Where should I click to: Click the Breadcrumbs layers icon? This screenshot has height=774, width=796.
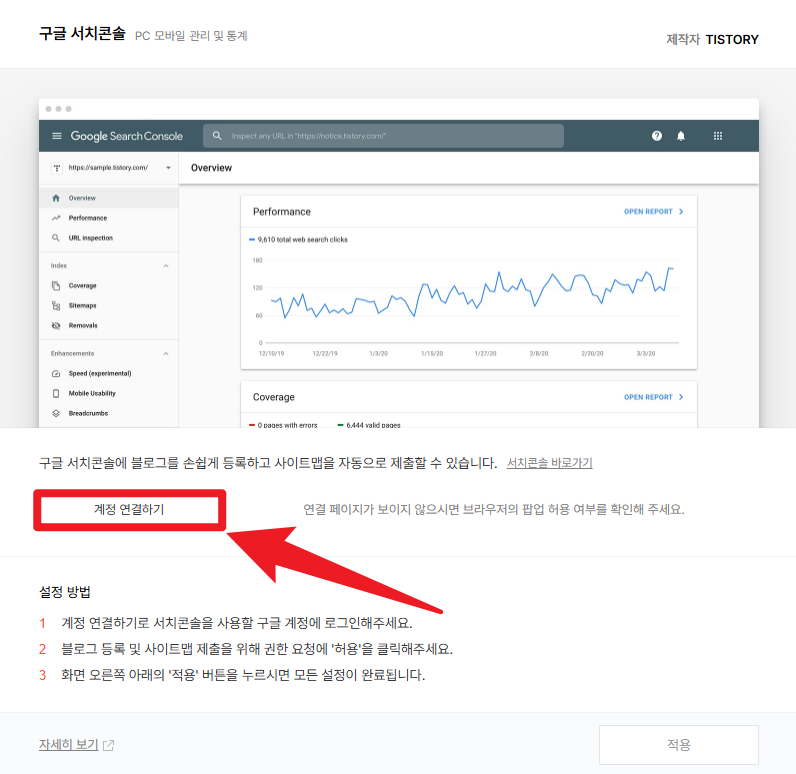(x=56, y=413)
